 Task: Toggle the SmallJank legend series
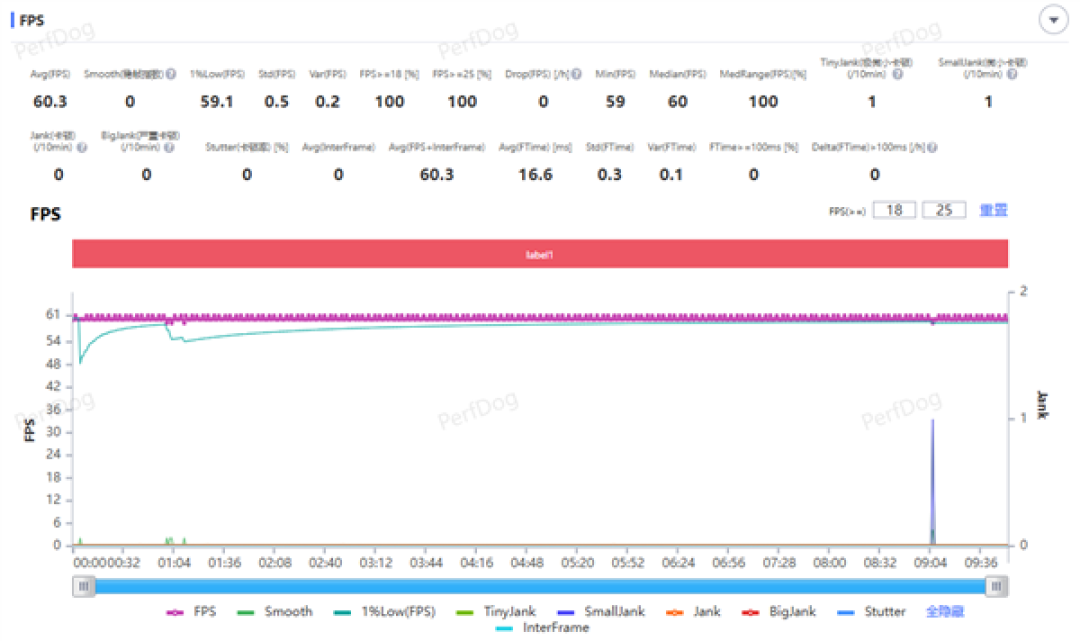coord(601,611)
